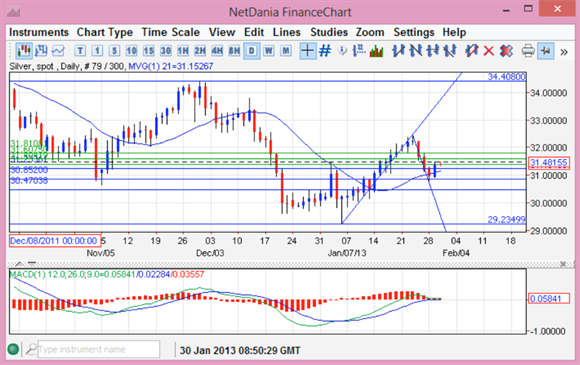Toggle the Daily D time scale button

click(x=252, y=51)
